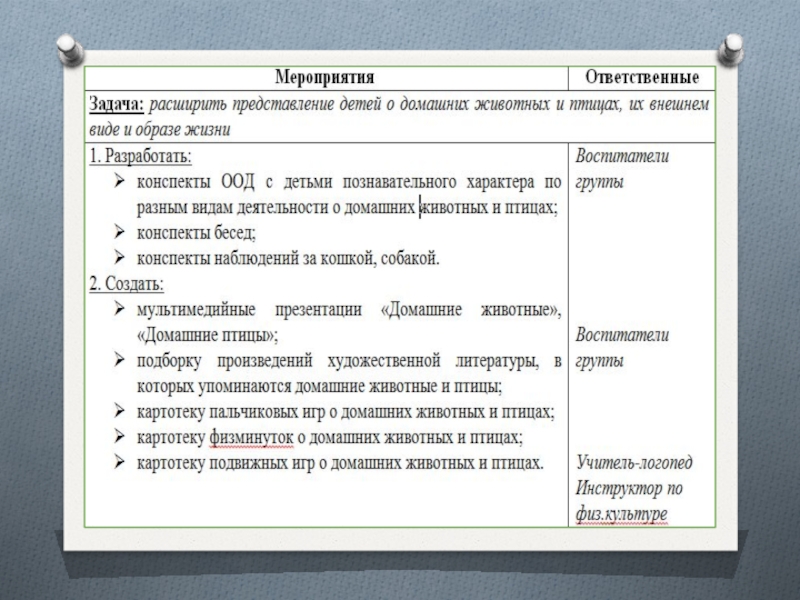800x600 pixels.
Task: Click the text "картотеку подвижных игр"
Action: point(226,463)
